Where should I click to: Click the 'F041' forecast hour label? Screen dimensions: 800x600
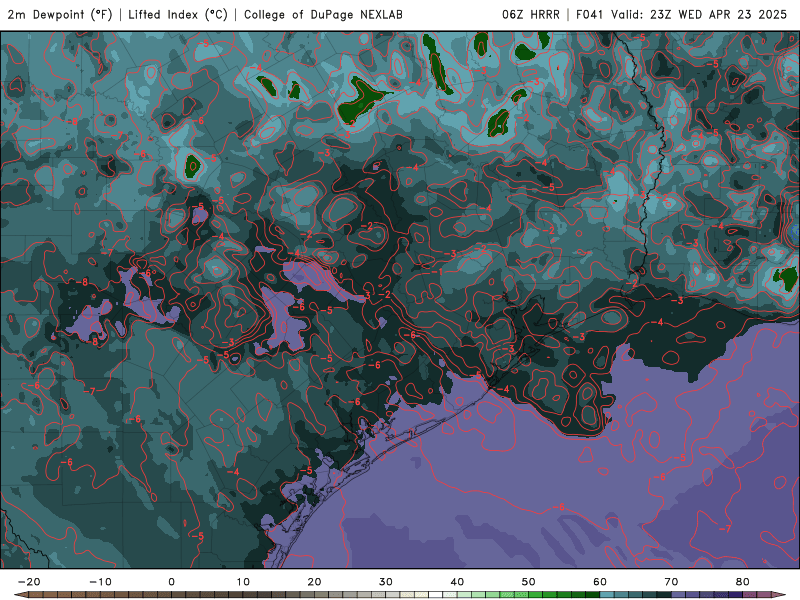[589, 14]
